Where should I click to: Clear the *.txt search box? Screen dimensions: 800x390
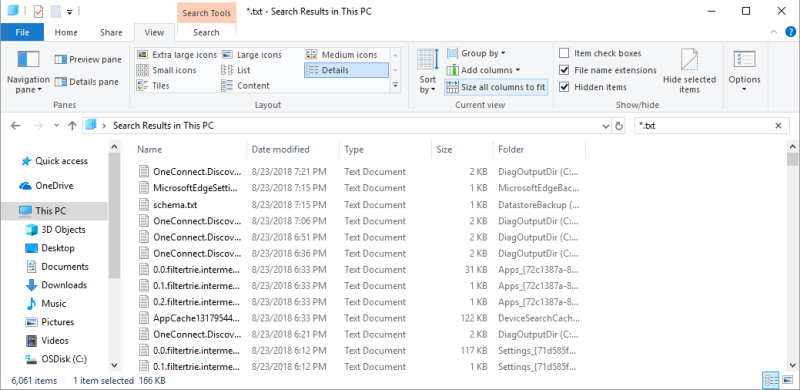(779, 126)
